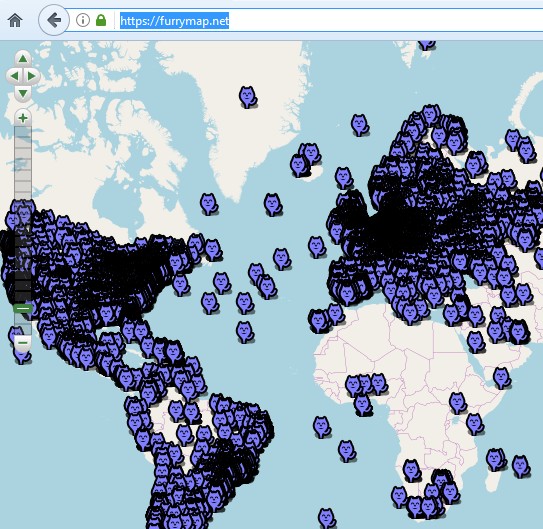Pan the map left with the arrow
Viewport: 543px width, 529px height.
coord(14,76)
